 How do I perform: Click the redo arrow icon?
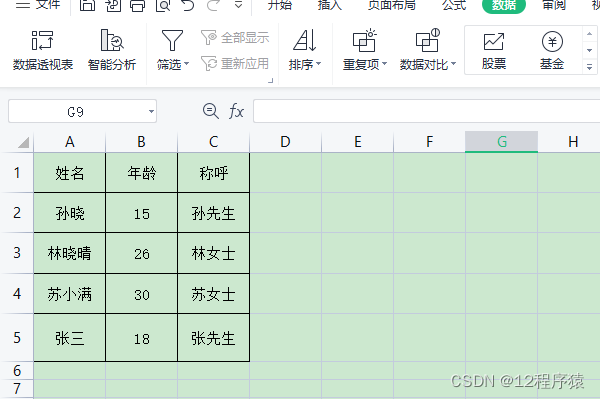pos(213,5)
